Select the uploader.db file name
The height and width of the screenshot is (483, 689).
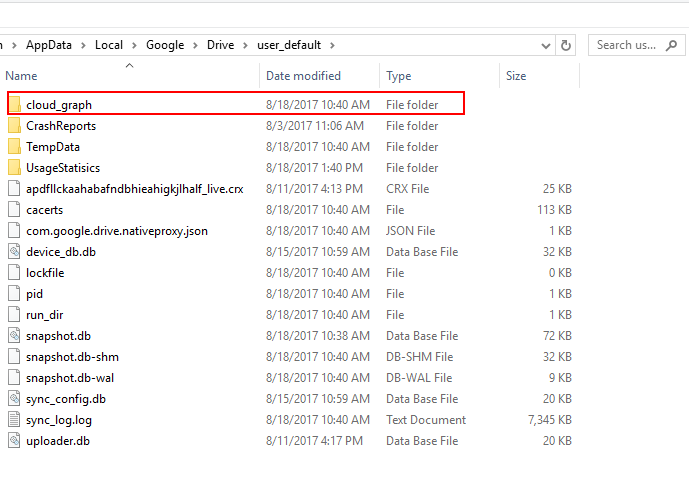tap(58, 441)
